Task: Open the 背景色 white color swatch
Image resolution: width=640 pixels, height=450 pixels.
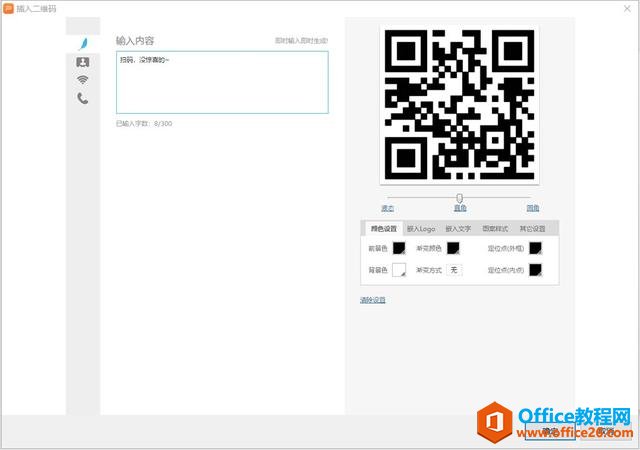Action: (399, 270)
